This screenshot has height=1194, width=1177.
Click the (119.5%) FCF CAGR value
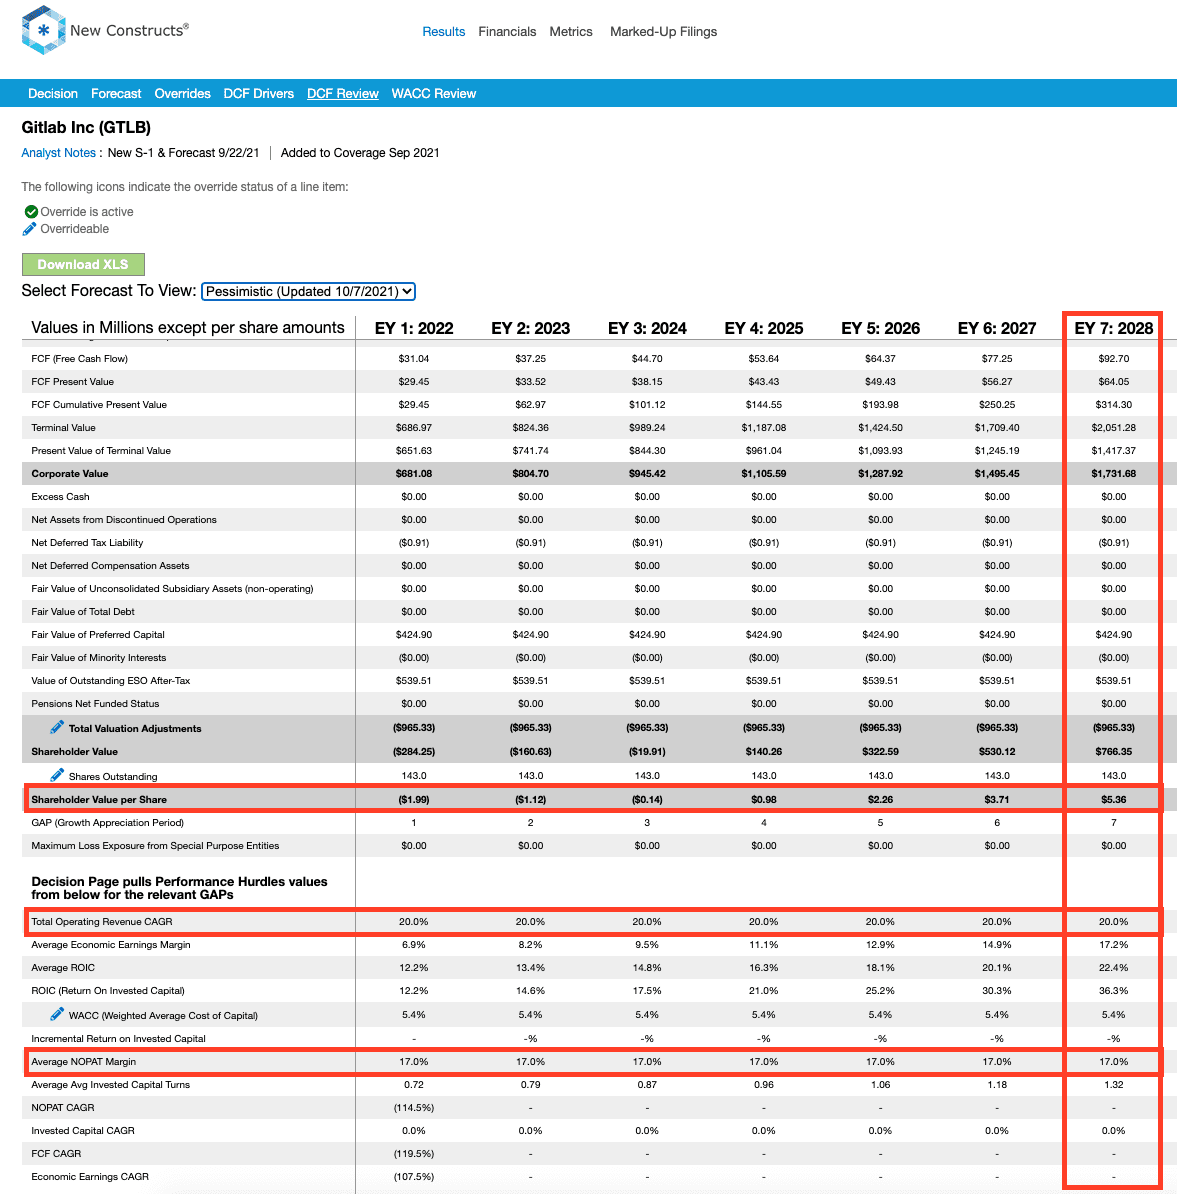414,1154
